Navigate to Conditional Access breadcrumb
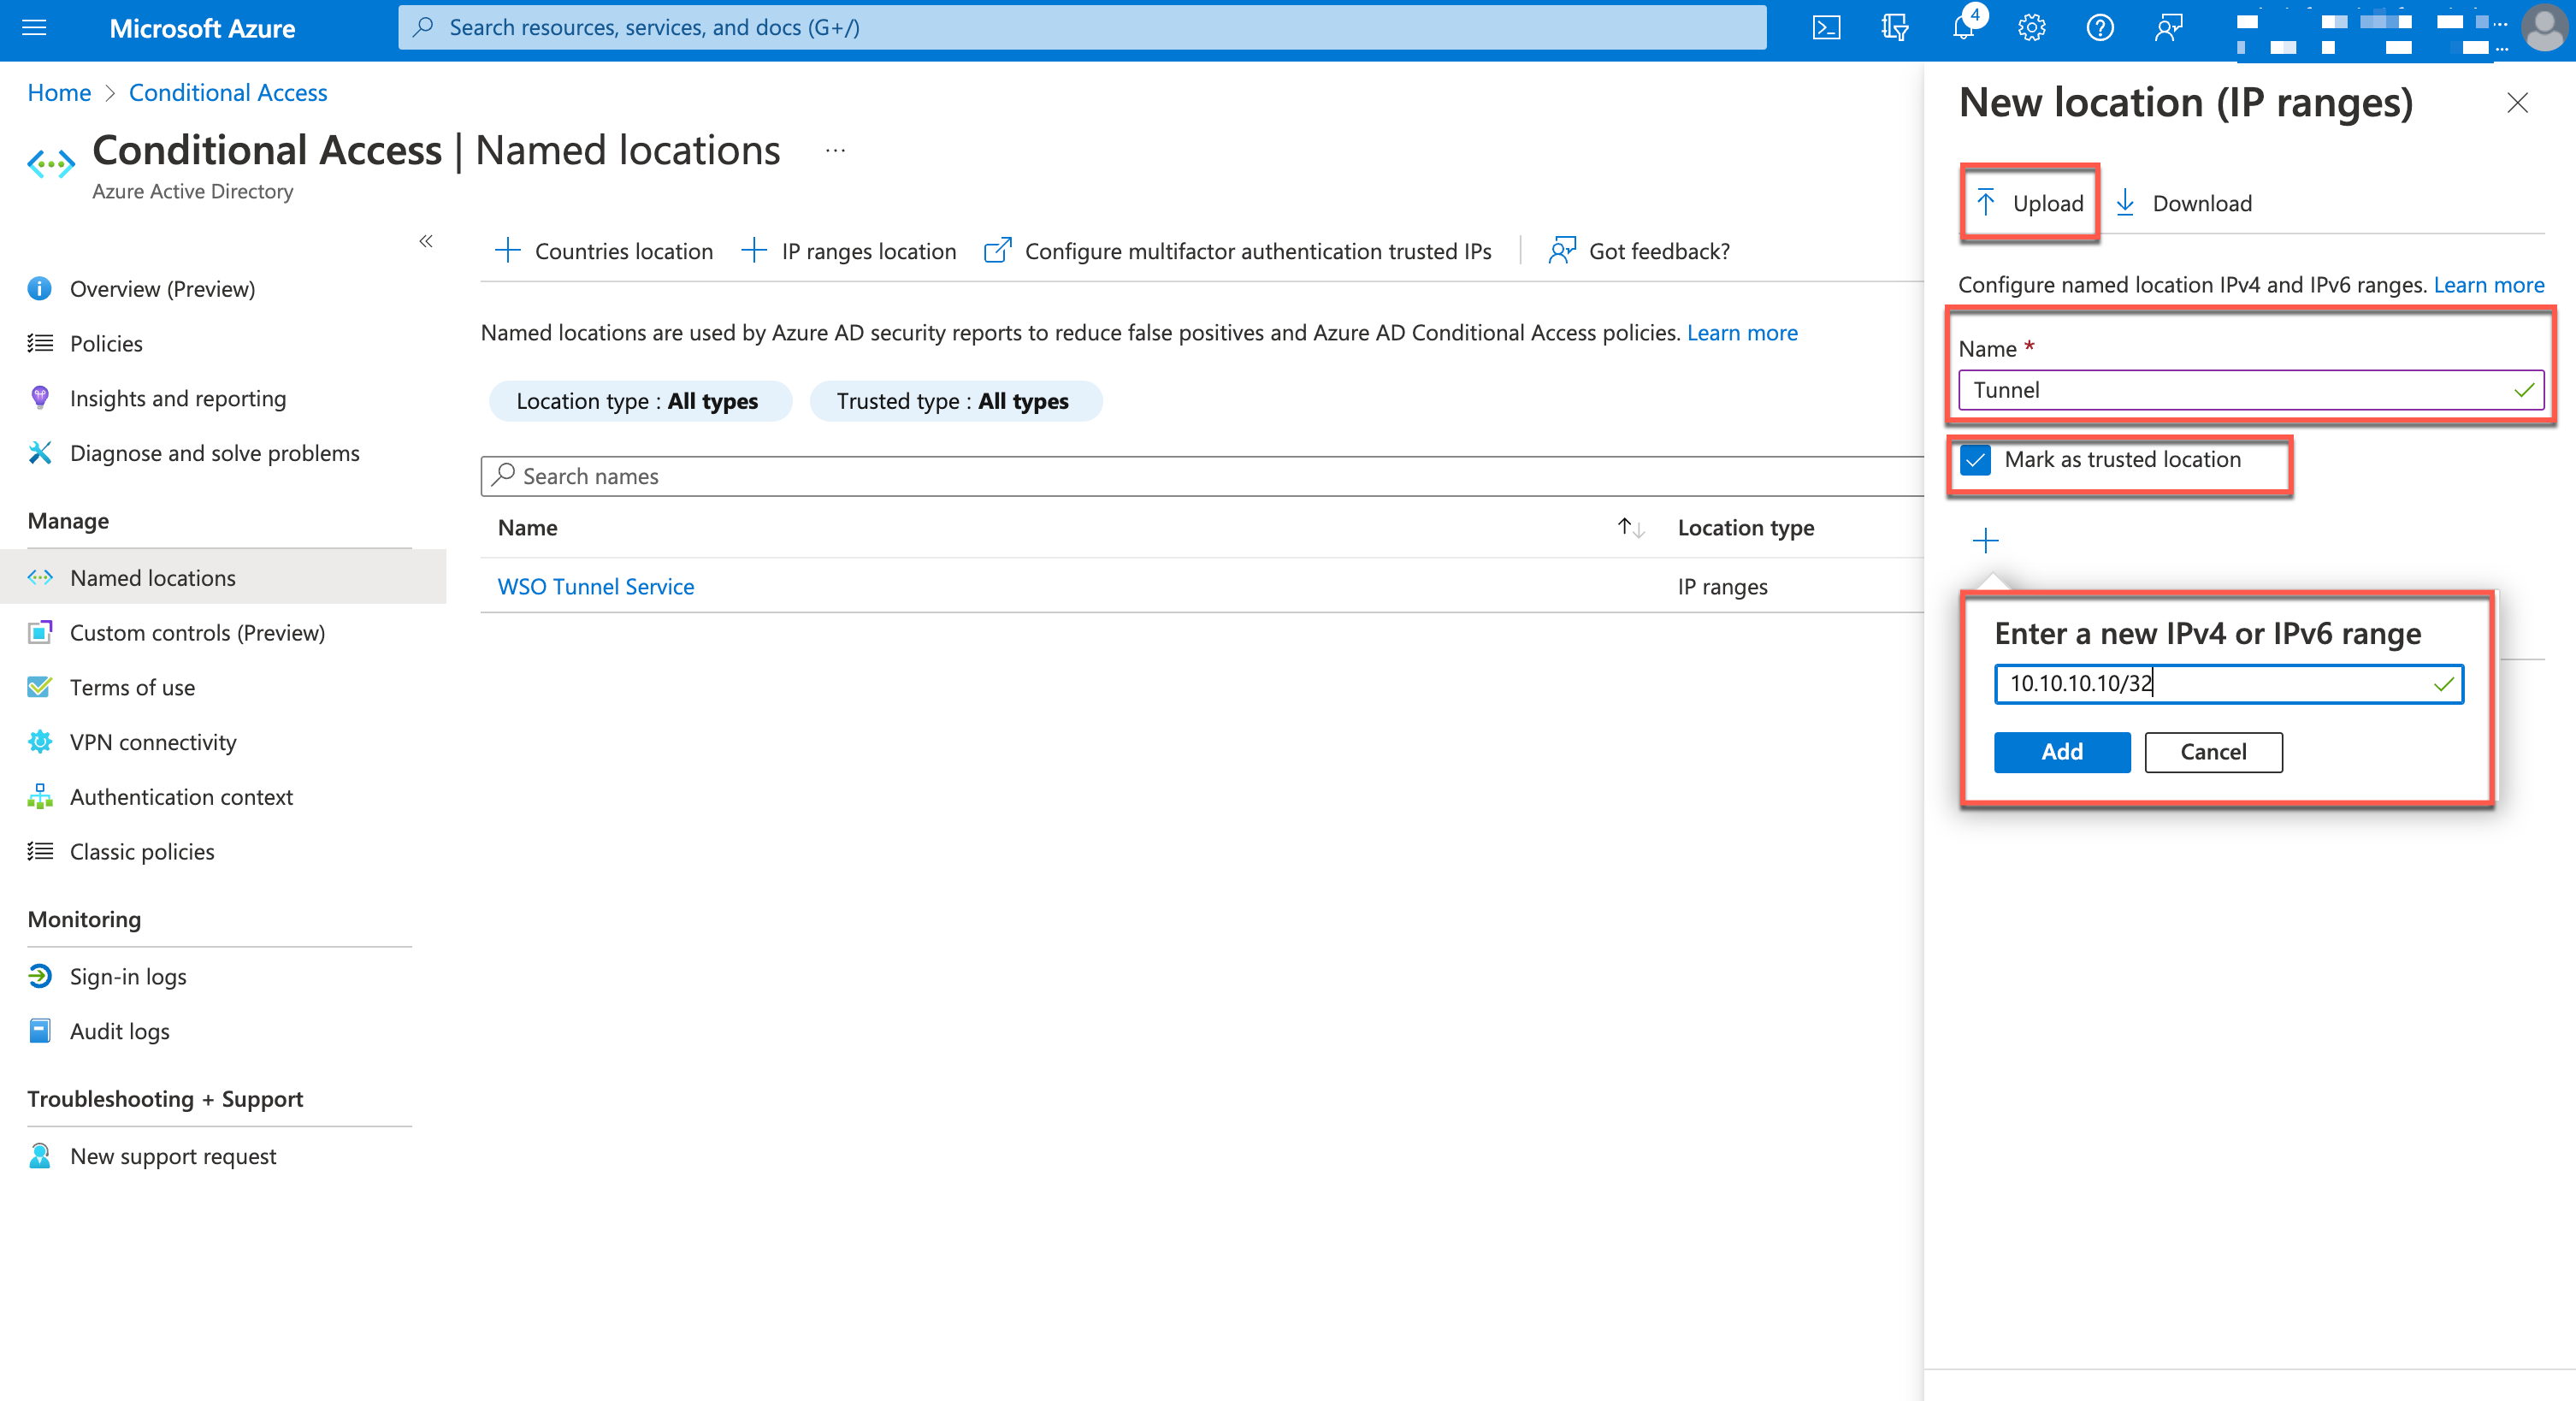This screenshot has height=1401, width=2576. click(227, 92)
